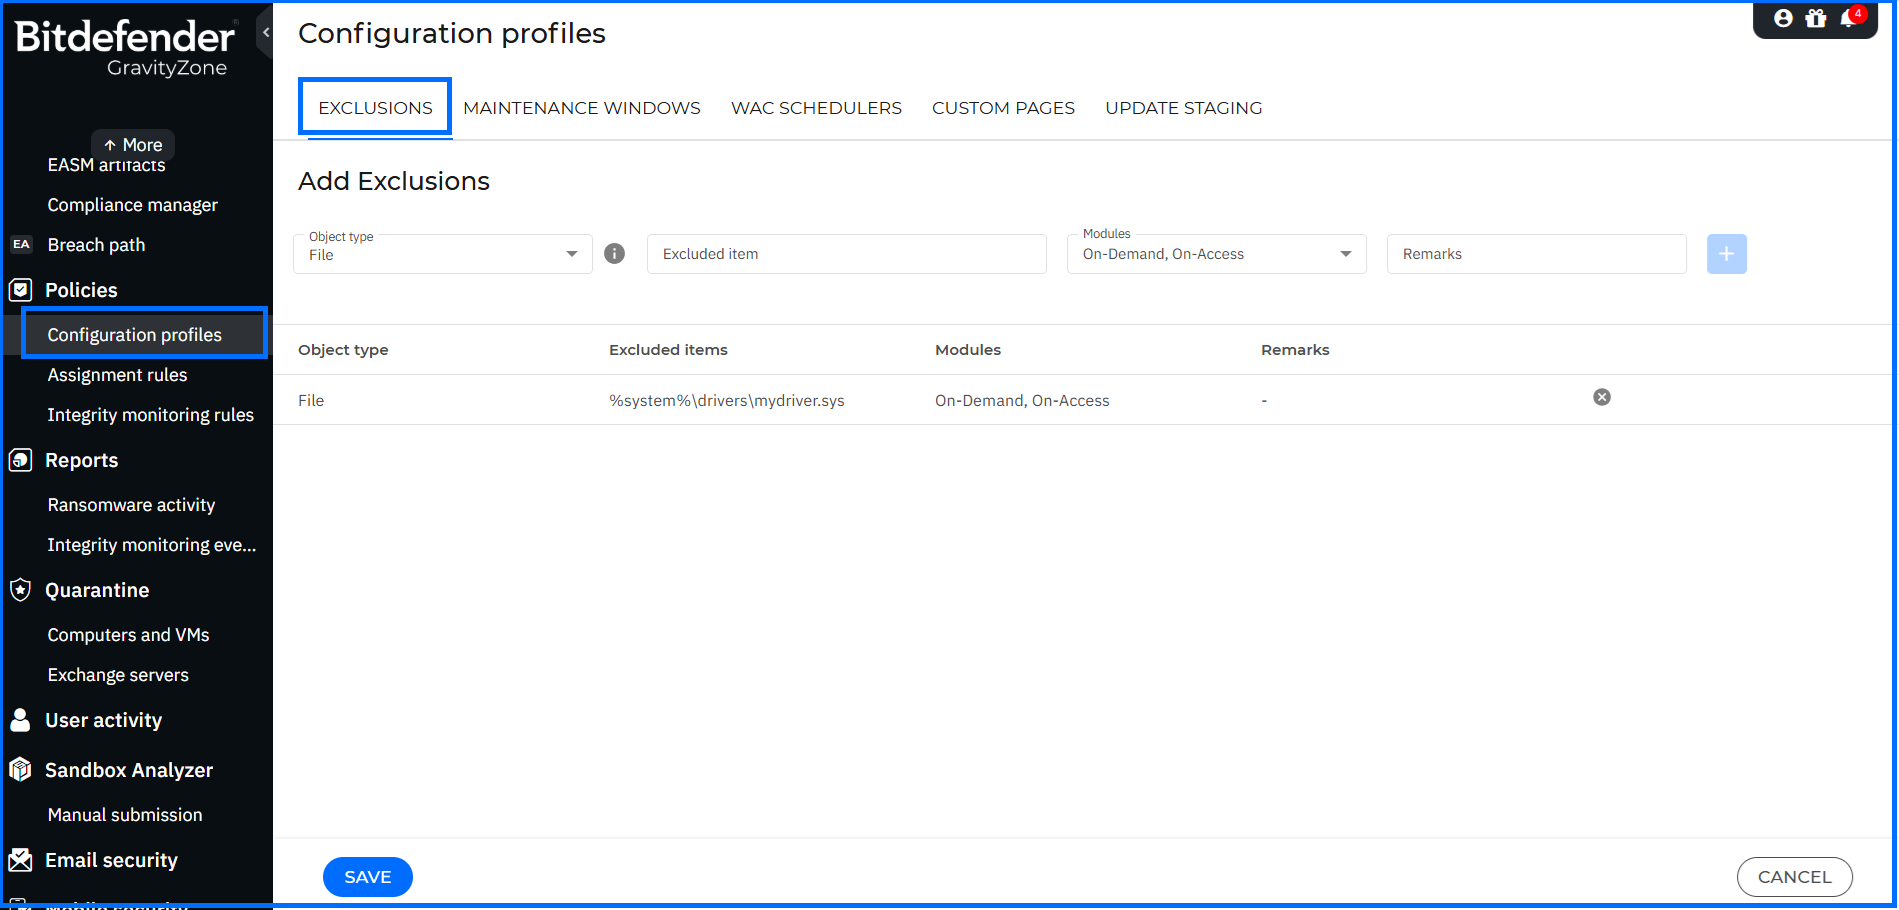Screen dimensions: 1899x910
Task: Click the Bitdefender GravityZone logo
Action: 126,47
